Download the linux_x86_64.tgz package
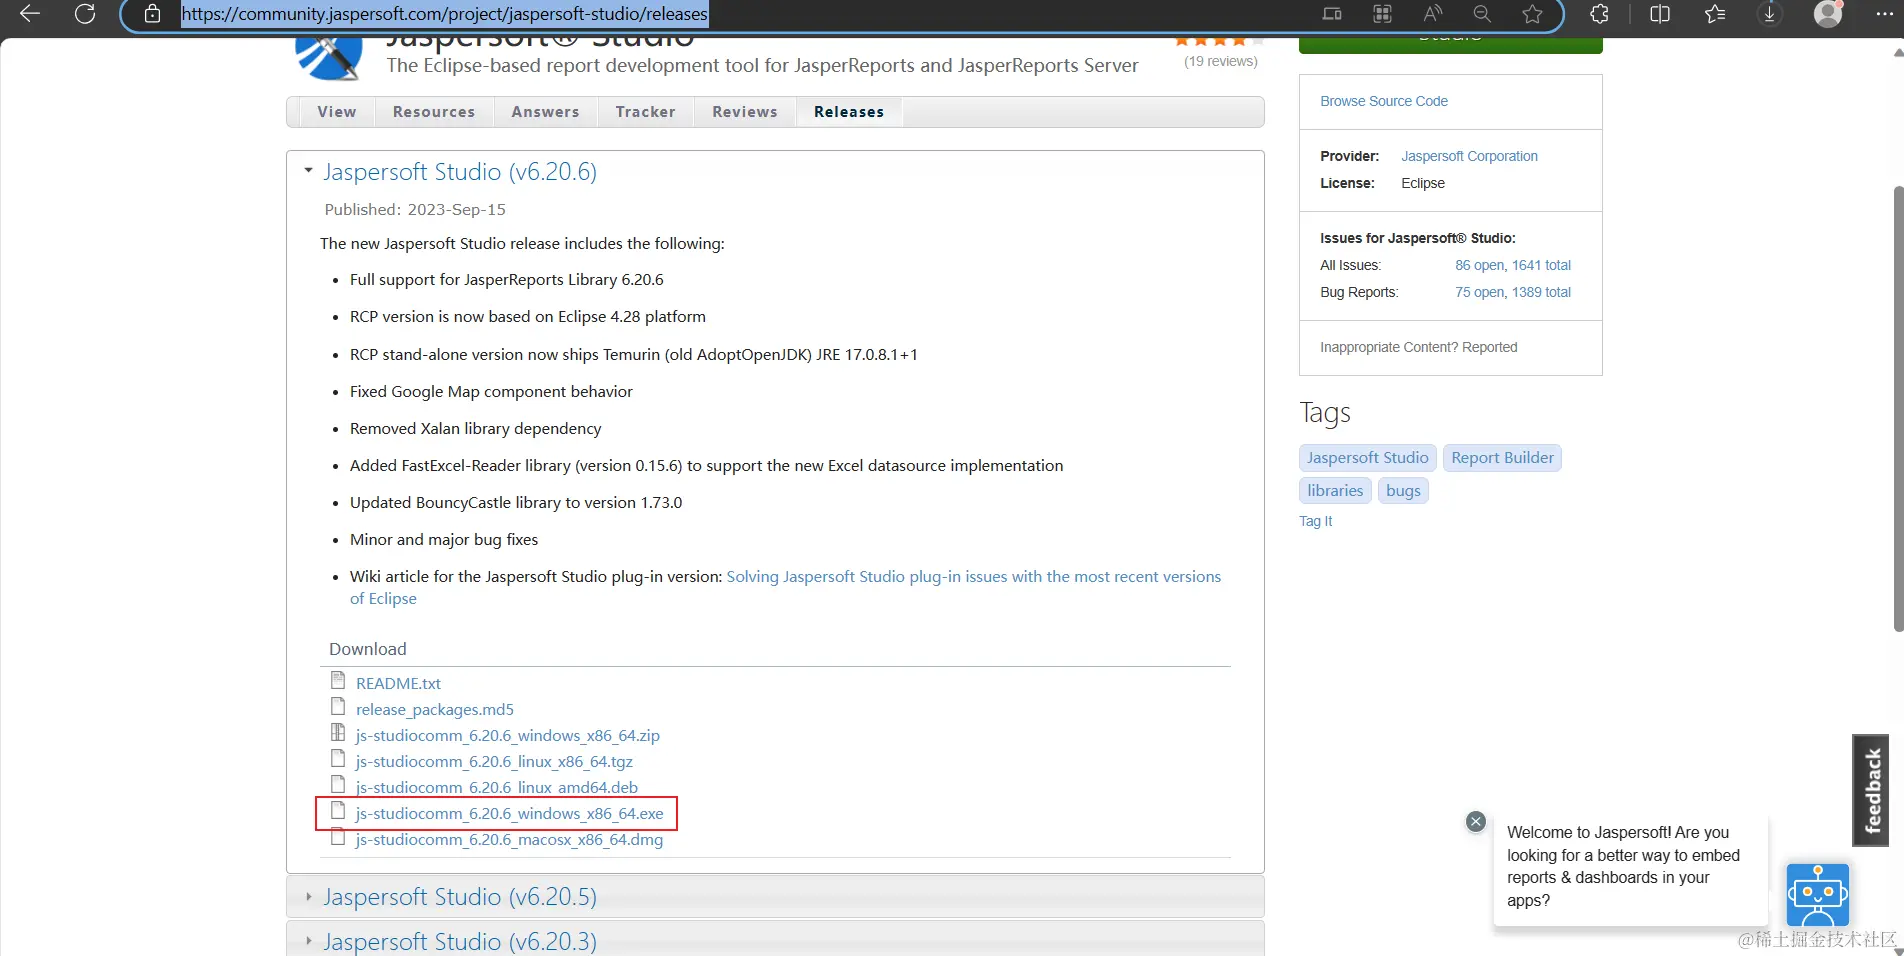The image size is (1904, 956). (x=494, y=761)
